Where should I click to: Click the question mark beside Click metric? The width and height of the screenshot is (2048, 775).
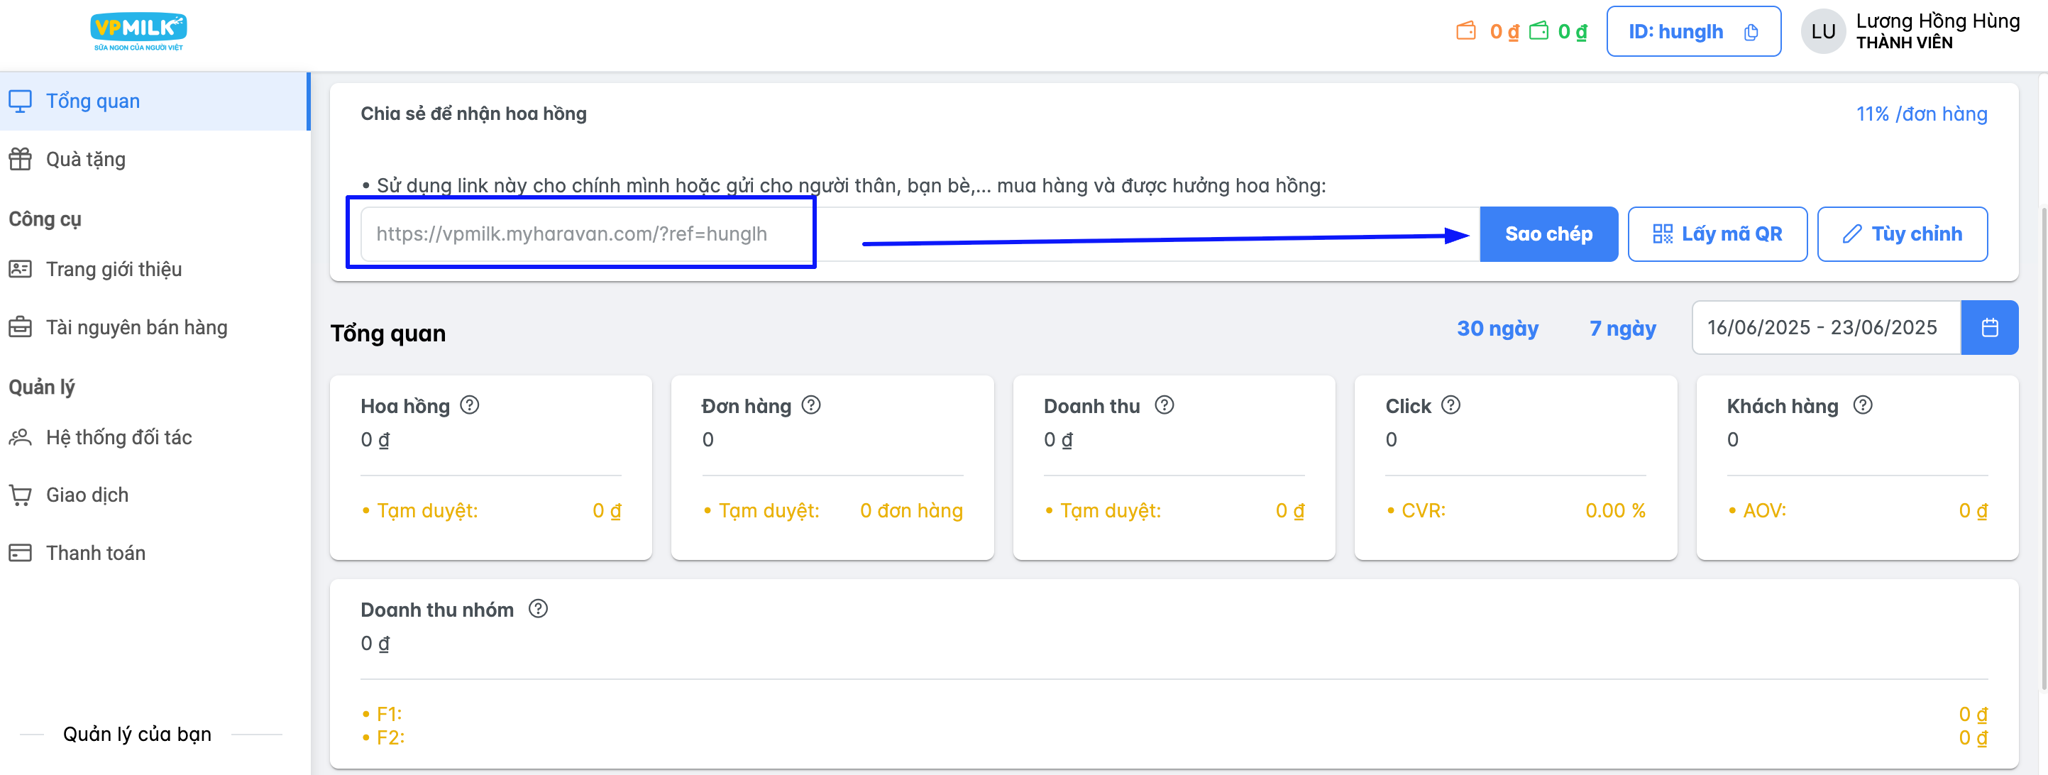[x=1451, y=405]
